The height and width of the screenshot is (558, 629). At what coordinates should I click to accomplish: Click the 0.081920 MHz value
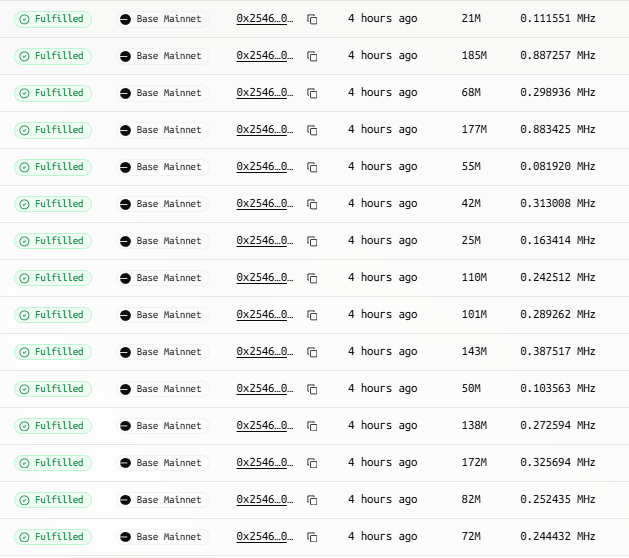point(558,166)
